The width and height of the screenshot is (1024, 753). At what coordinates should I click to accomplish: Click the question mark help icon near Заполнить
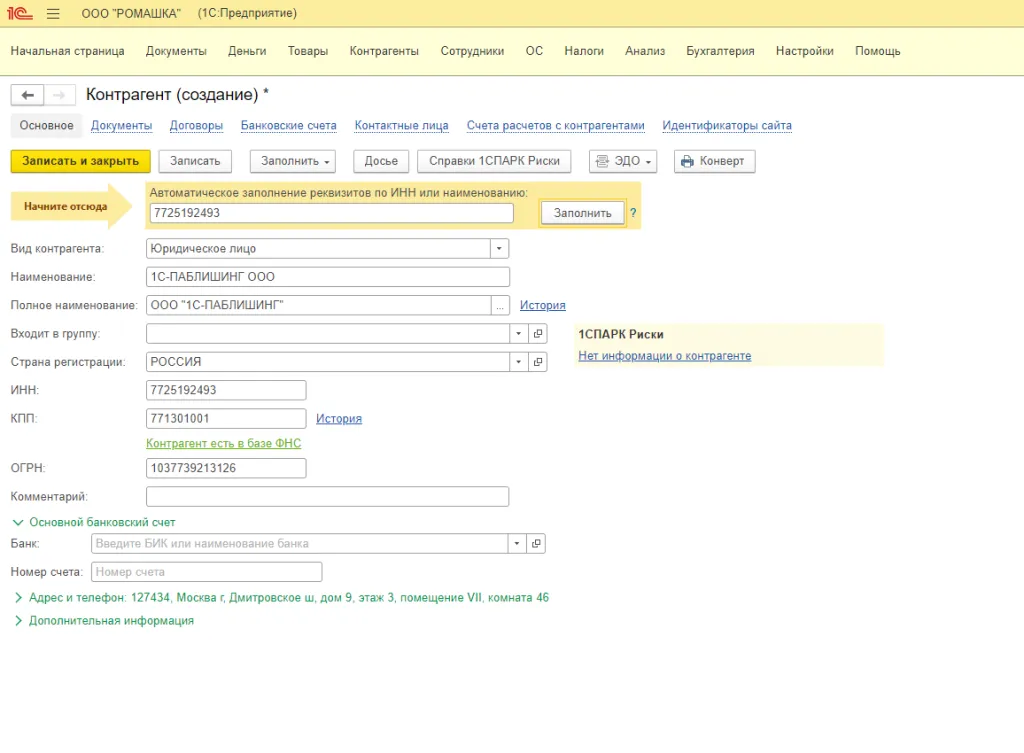tap(633, 212)
